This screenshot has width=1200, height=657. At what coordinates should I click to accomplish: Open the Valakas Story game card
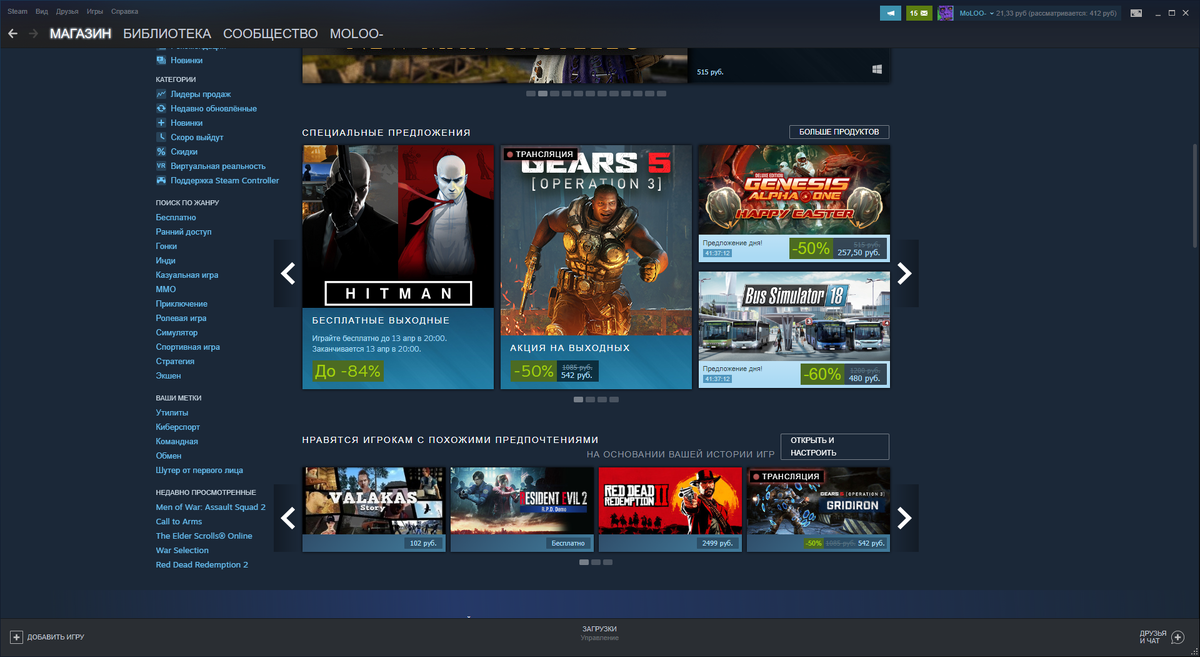tap(374, 510)
